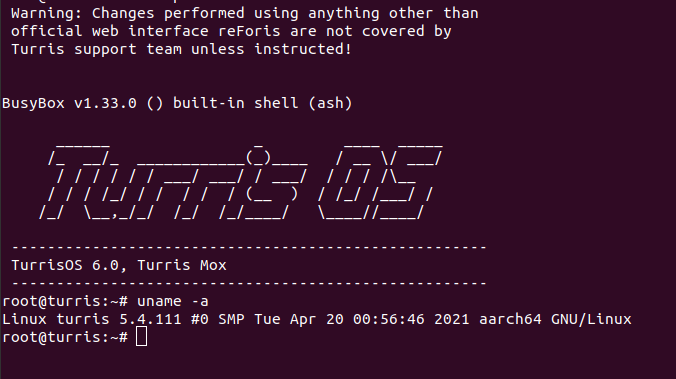Click the 'Warning:' word at the top

click(47, 13)
